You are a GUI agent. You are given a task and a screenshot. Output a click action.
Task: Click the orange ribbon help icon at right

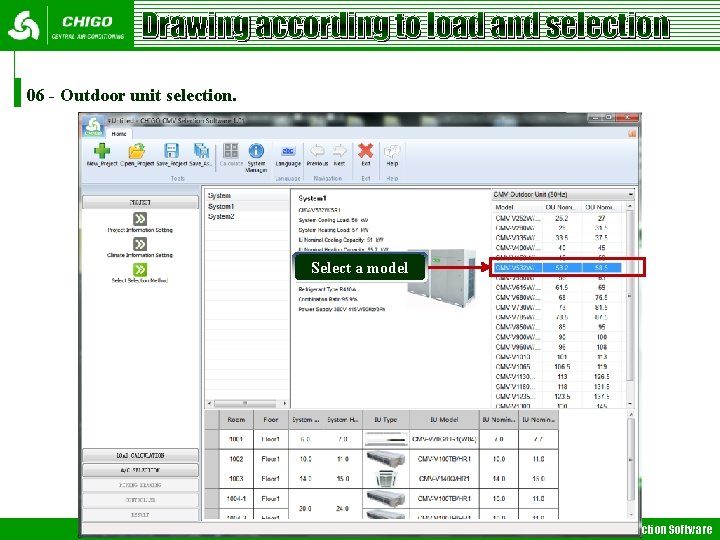point(632,134)
